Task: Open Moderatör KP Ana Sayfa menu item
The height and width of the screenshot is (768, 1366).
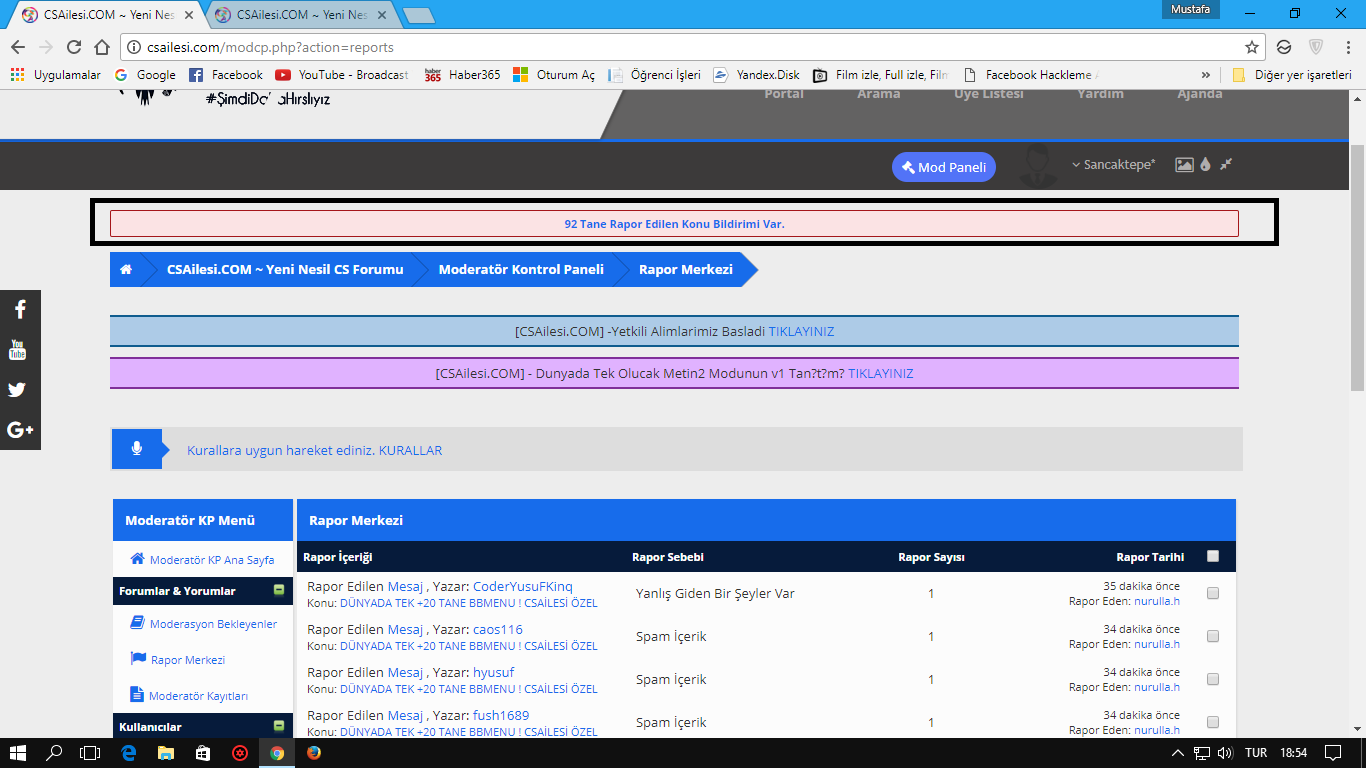Action: pyautogui.click(x=202, y=560)
